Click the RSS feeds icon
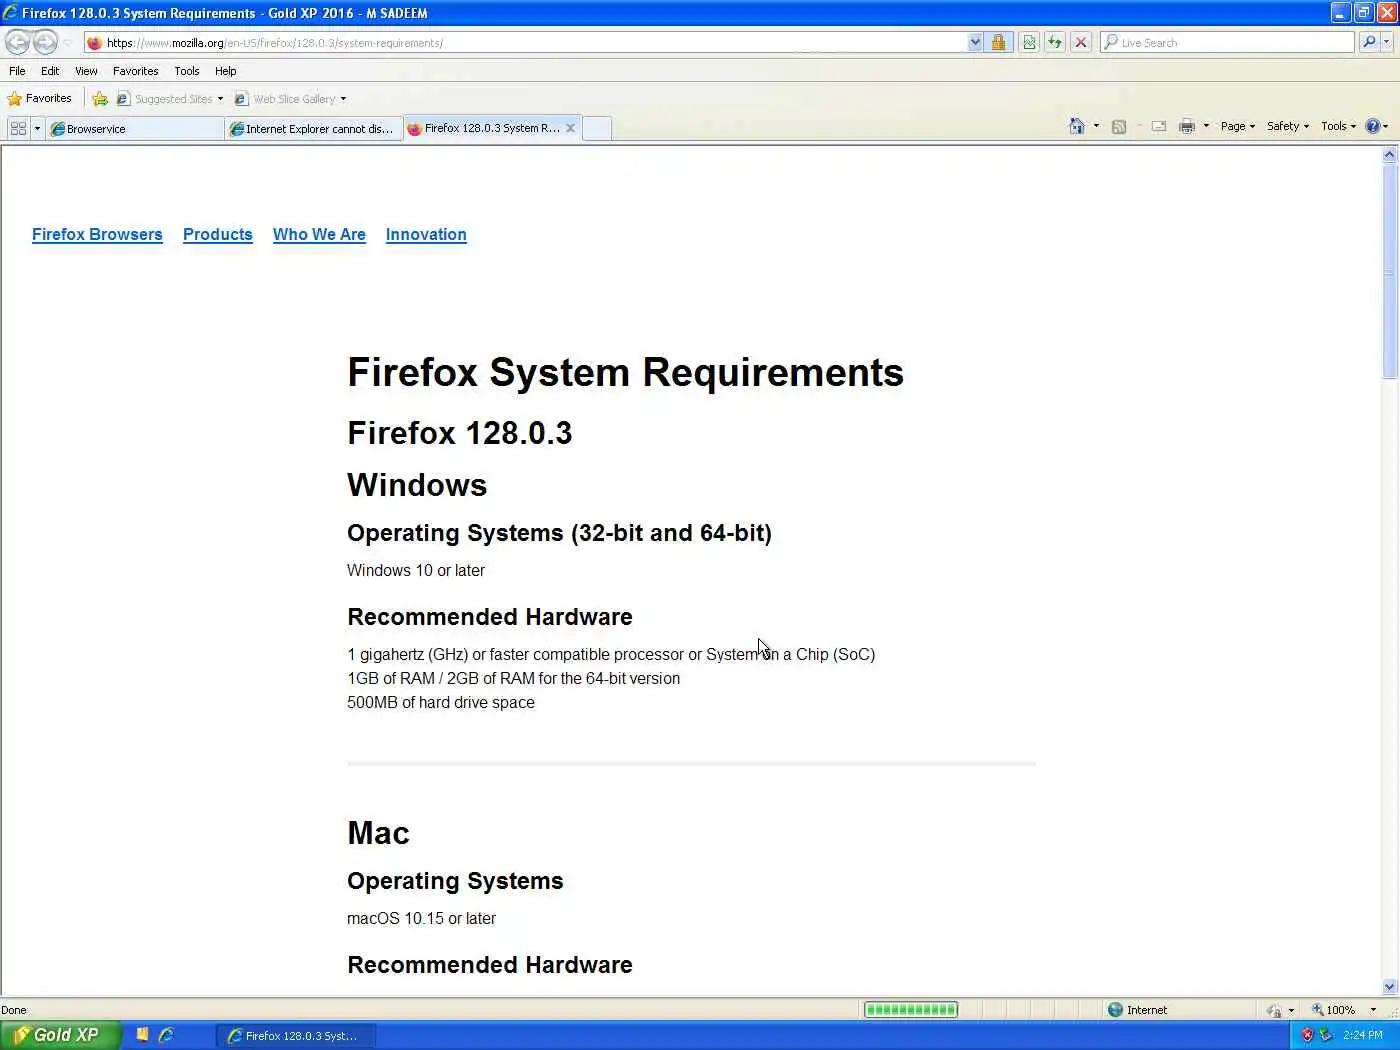Screen dimensions: 1400x1050 [x=1119, y=126]
